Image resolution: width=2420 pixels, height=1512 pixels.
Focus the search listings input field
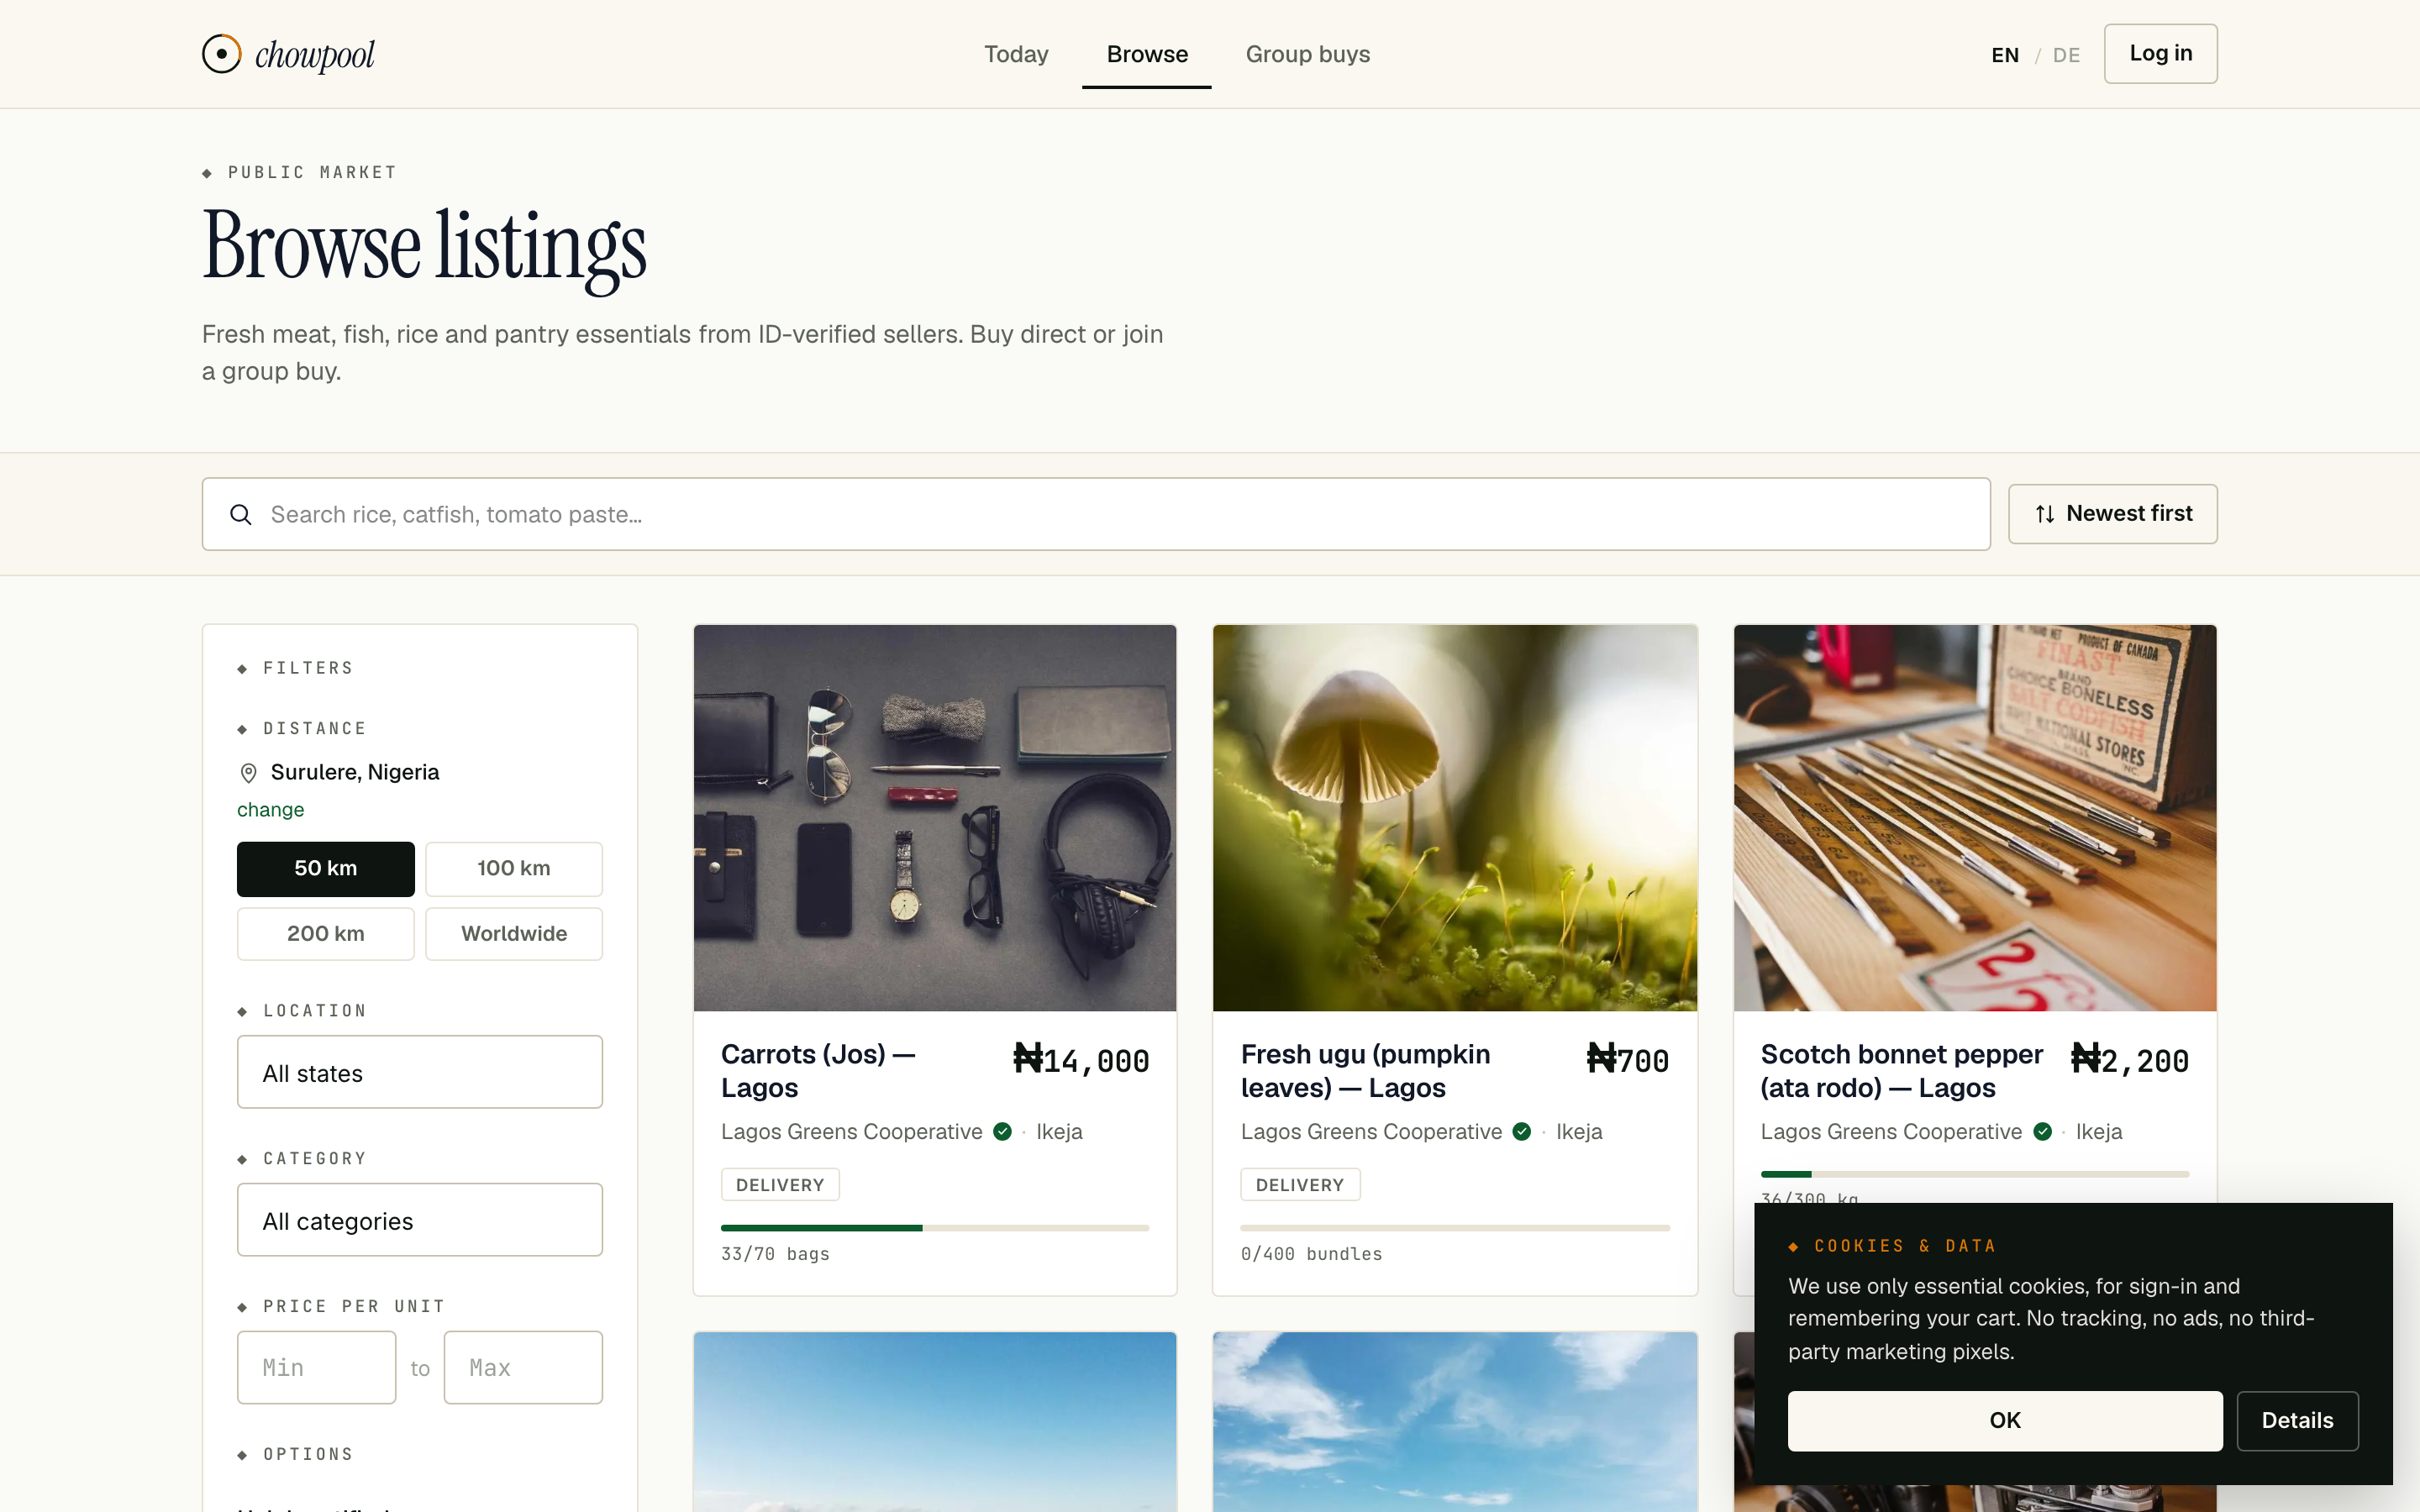tap(1095, 514)
